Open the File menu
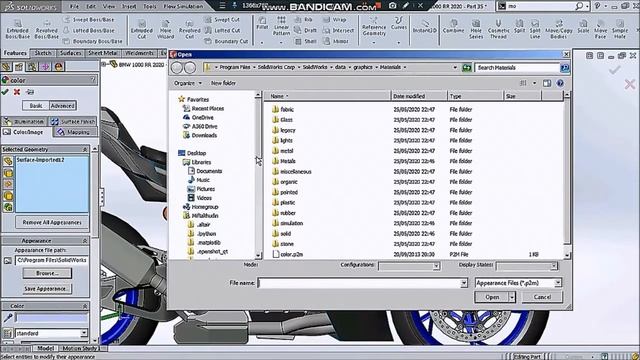The width and height of the screenshot is (640, 360). pyautogui.click(x=74, y=7)
